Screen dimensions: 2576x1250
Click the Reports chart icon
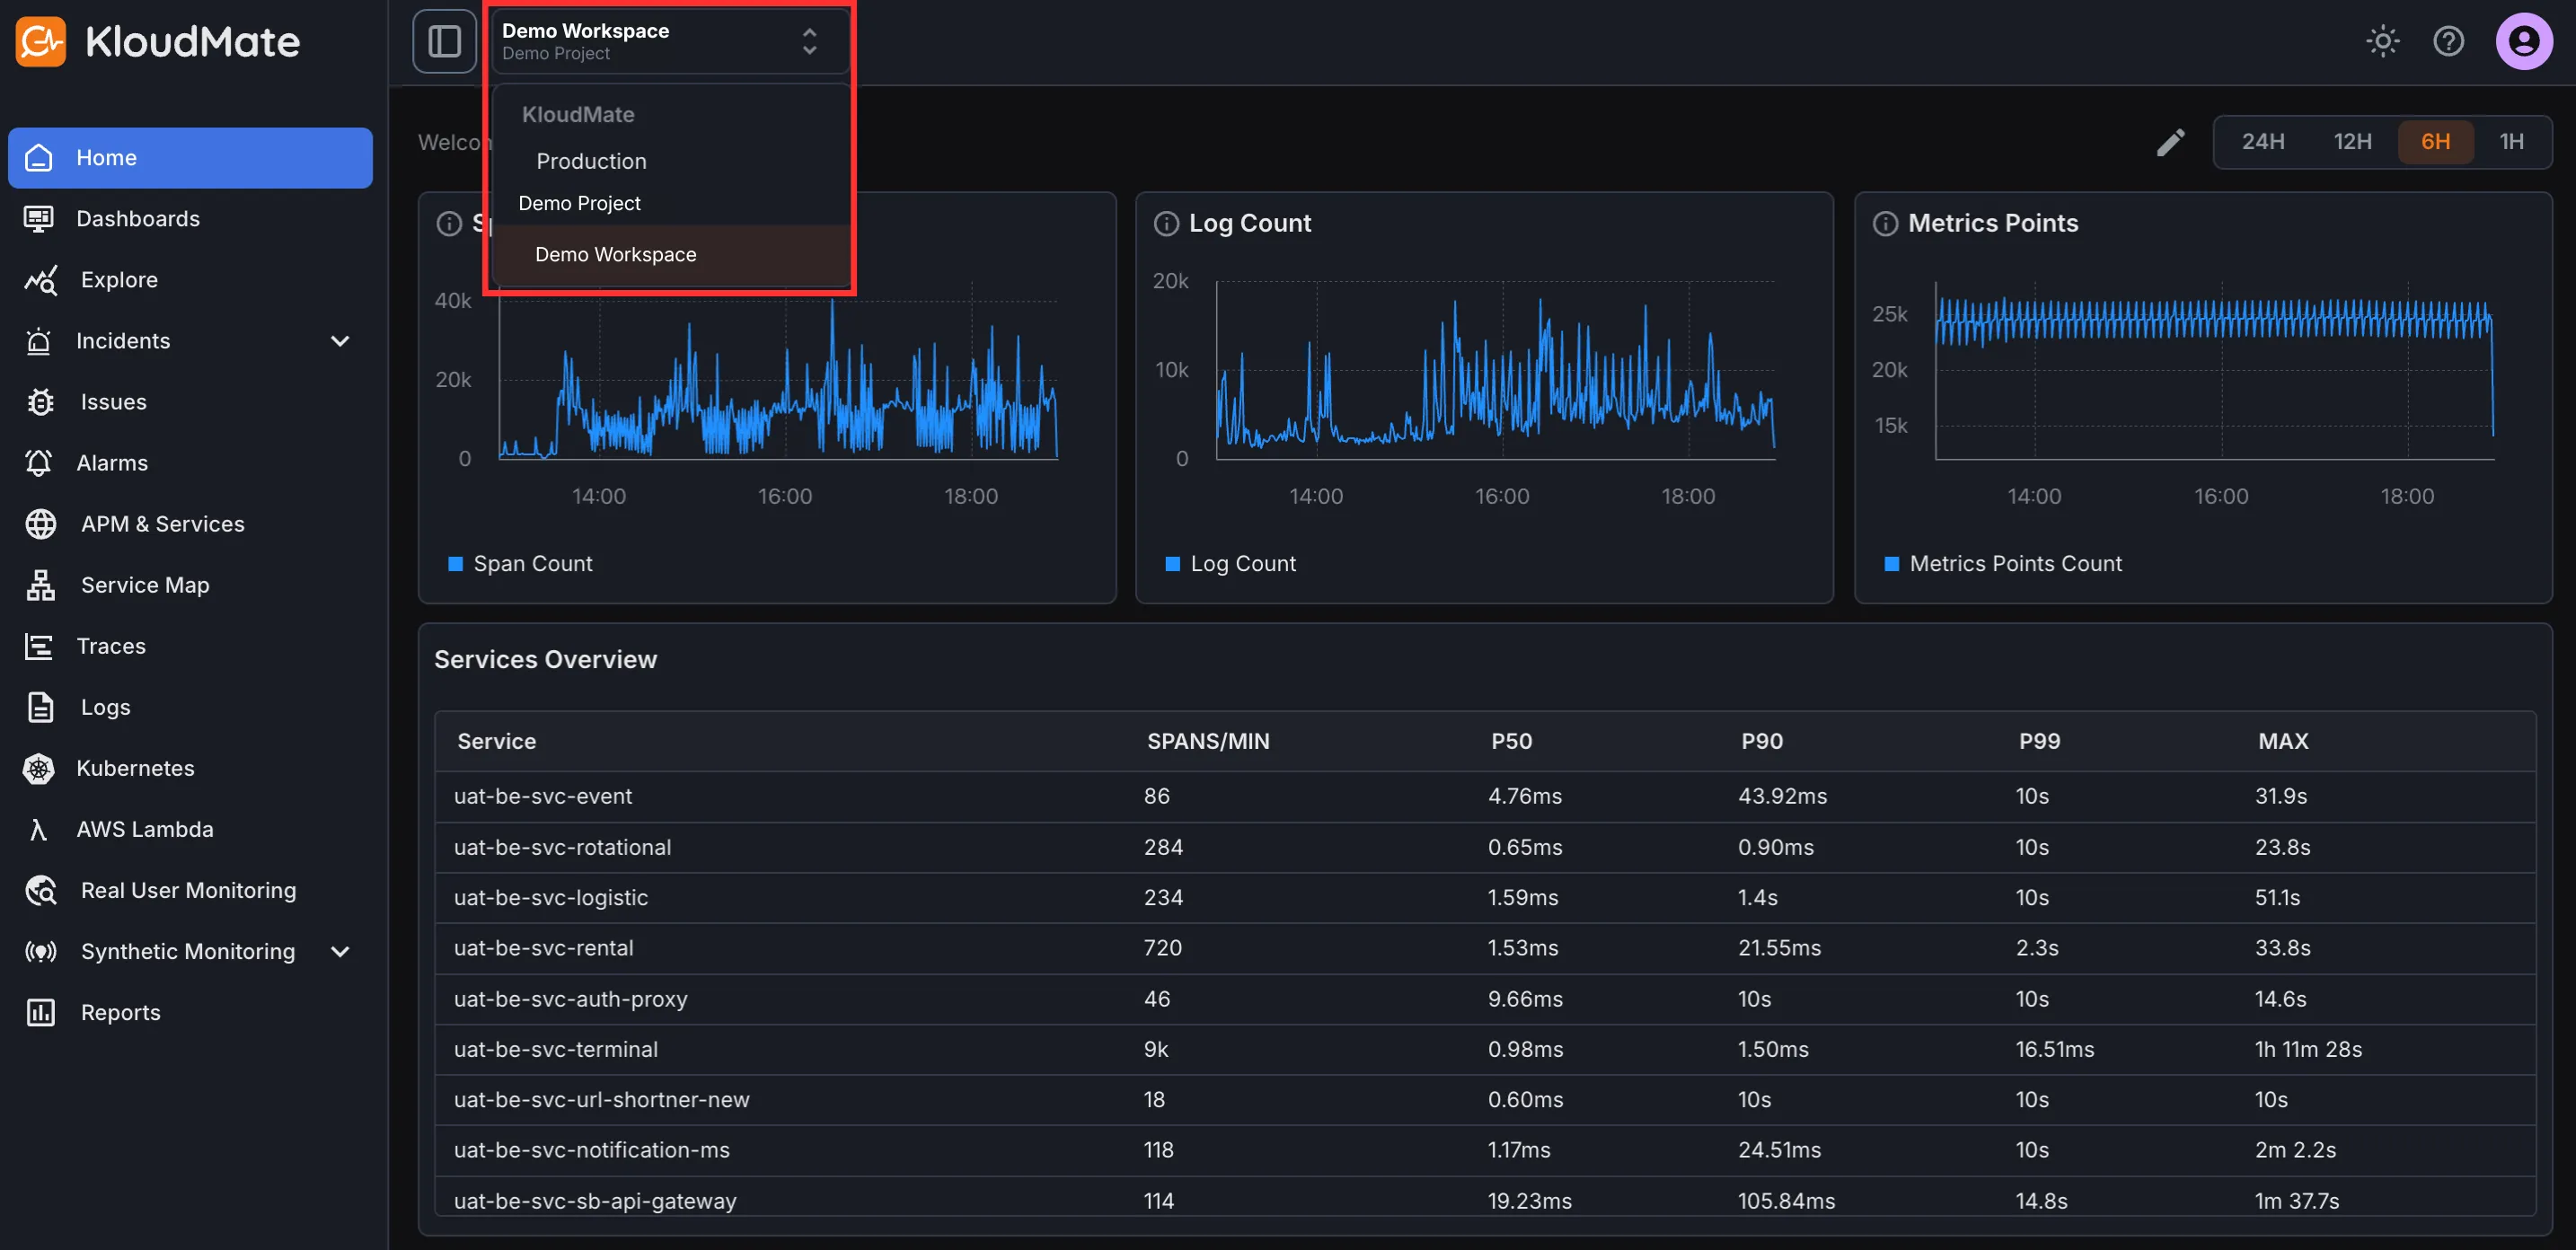[x=41, y=1012]
